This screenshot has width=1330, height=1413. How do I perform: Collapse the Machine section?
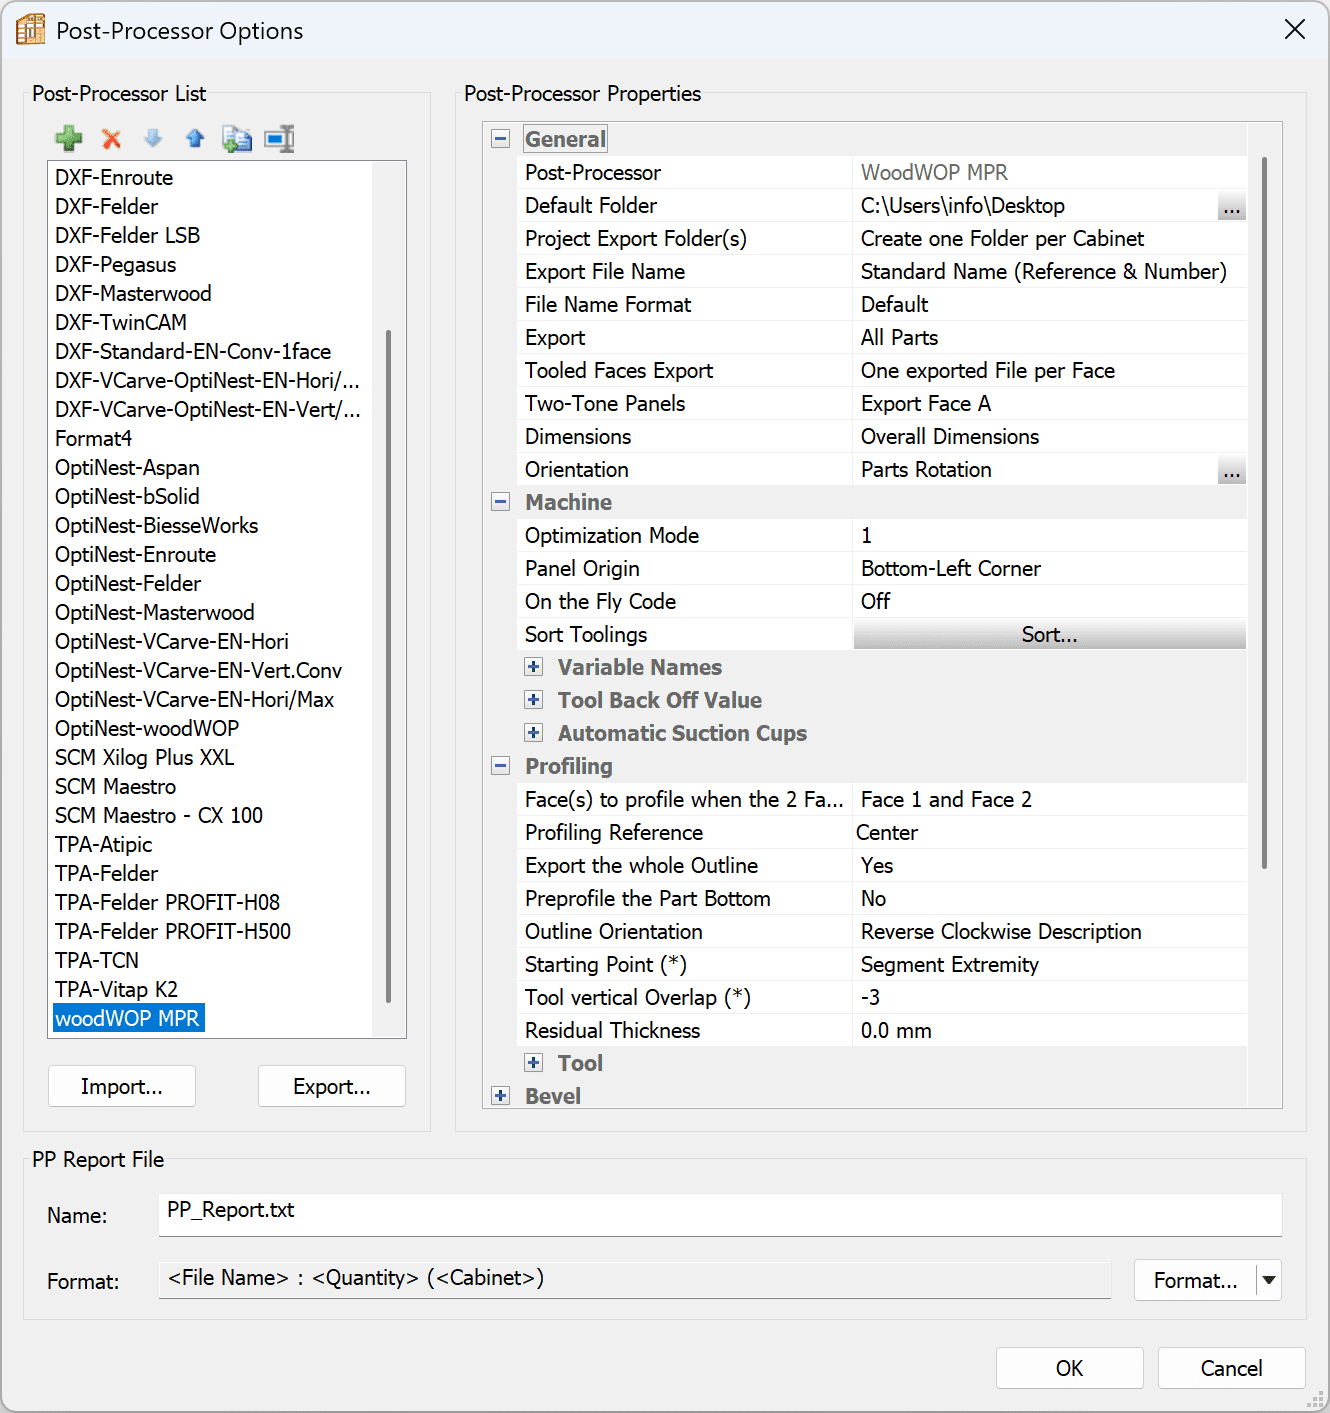point(501,502)
